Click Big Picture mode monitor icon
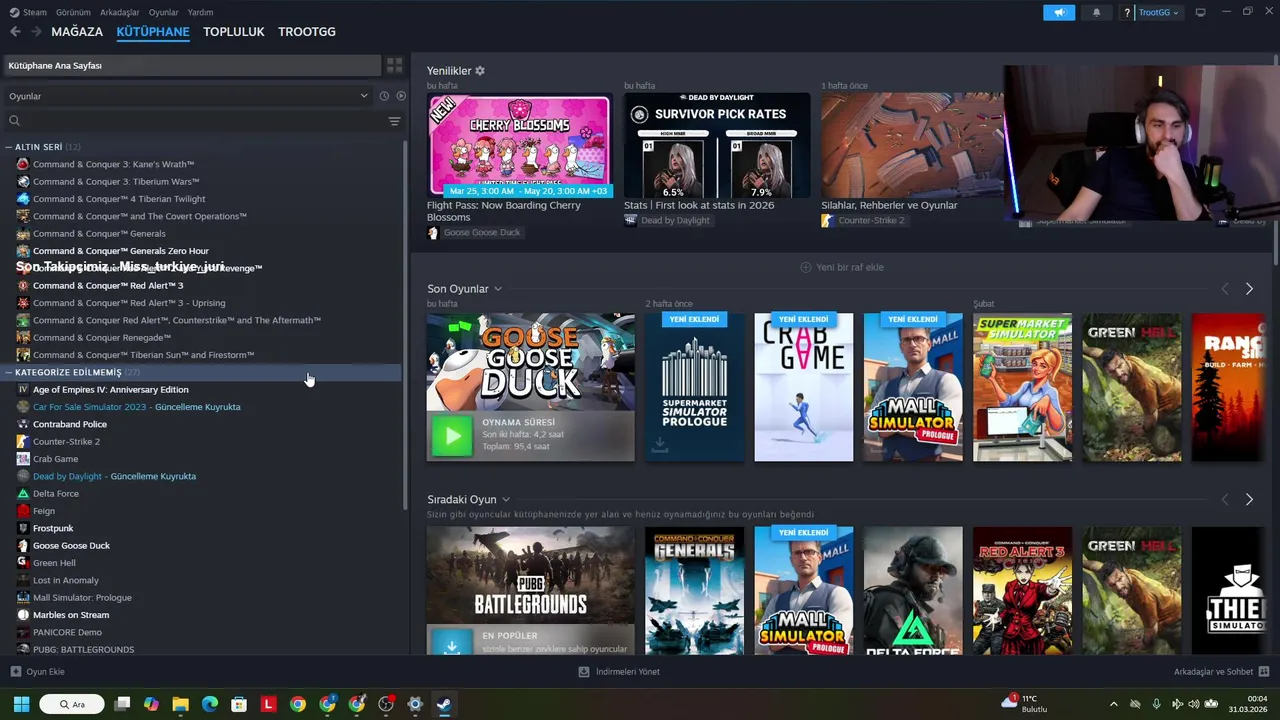This screenshot has height=720, width=1280. tap(1201, 12)
